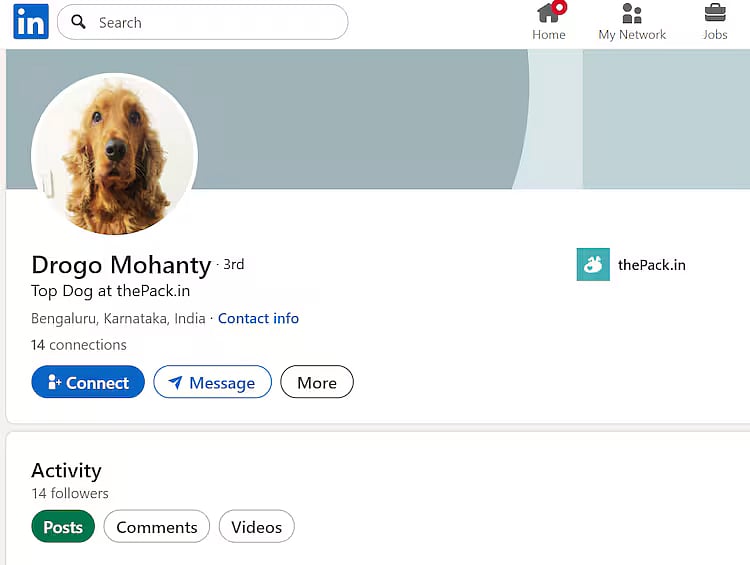Switch to the Comments activity filter

click(157, 527)
